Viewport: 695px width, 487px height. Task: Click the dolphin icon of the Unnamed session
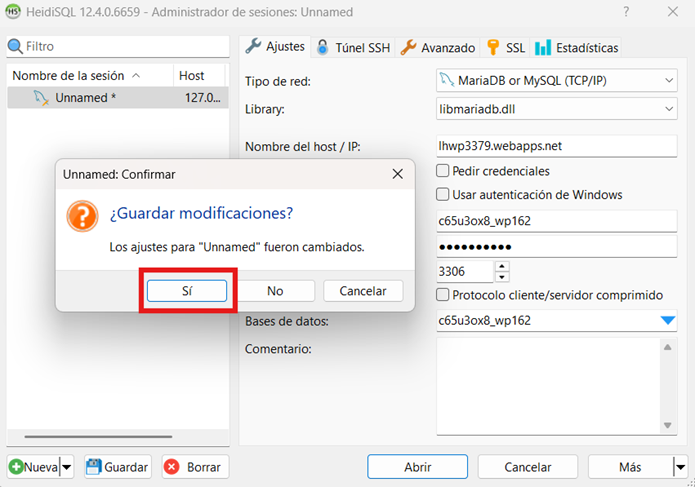click(x=41, y=97)
